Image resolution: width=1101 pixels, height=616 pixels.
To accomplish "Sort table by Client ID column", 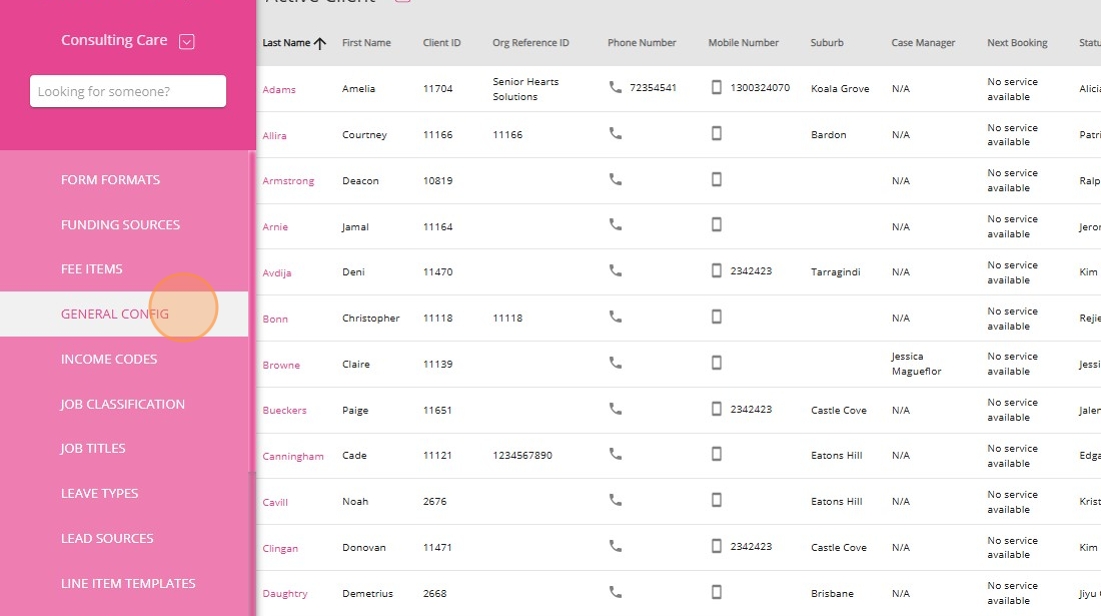I will point(442,43).
